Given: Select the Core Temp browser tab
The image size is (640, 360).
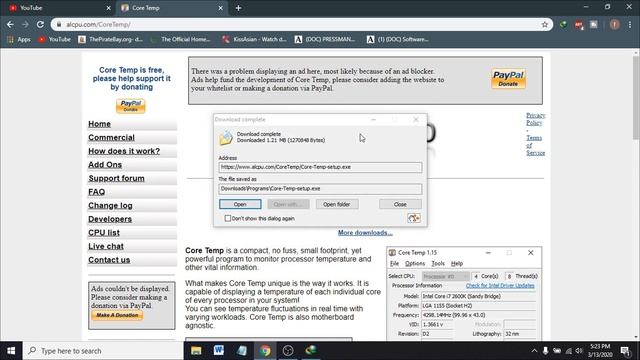Looking at the screenshot, I should [171, 8].
